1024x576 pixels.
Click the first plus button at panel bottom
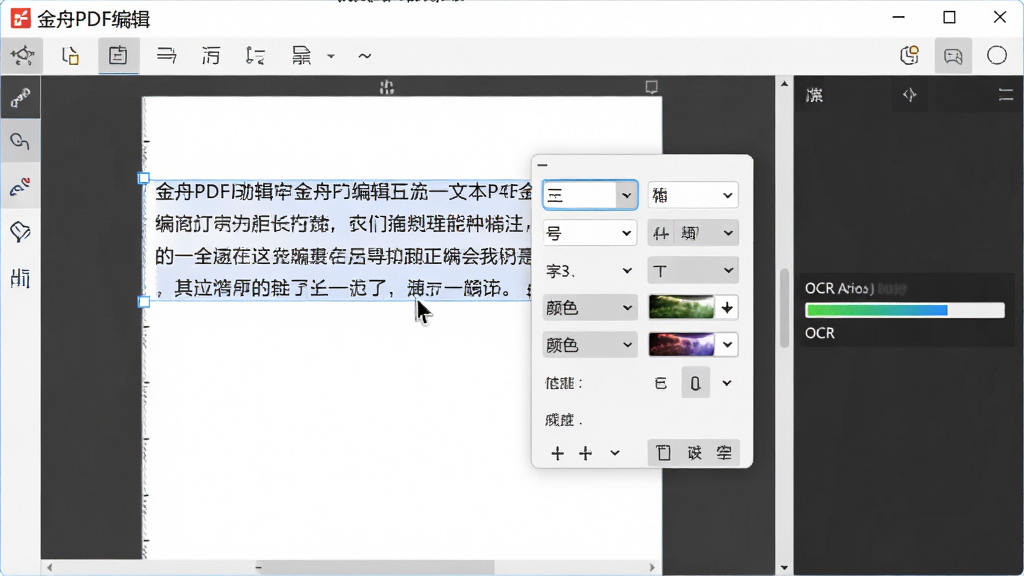point(557,453)
